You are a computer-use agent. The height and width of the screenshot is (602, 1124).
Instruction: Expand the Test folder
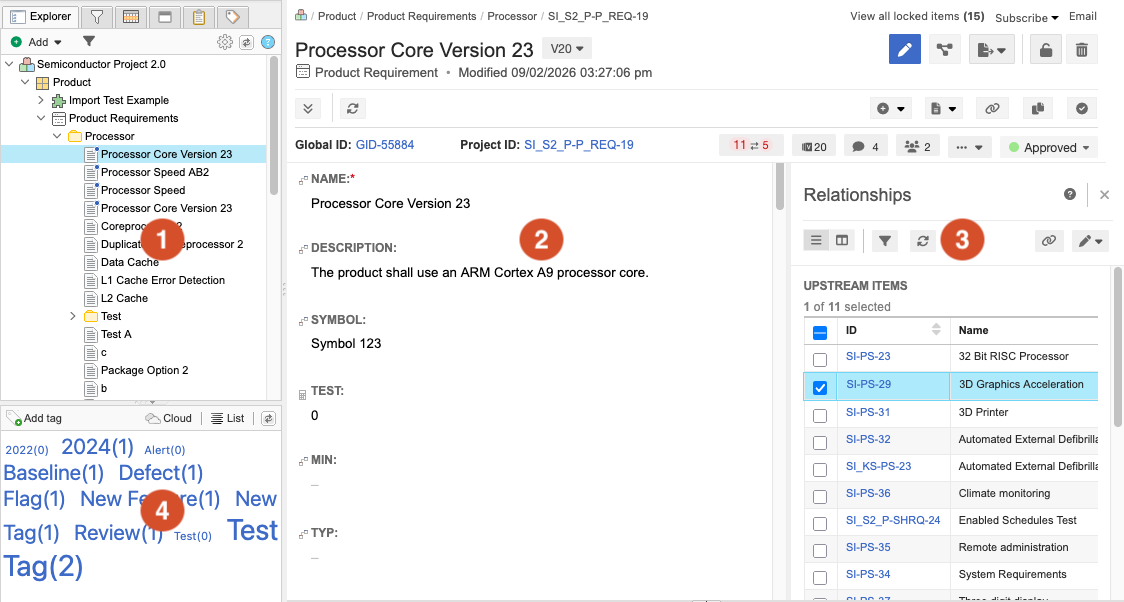click(72, 316)
